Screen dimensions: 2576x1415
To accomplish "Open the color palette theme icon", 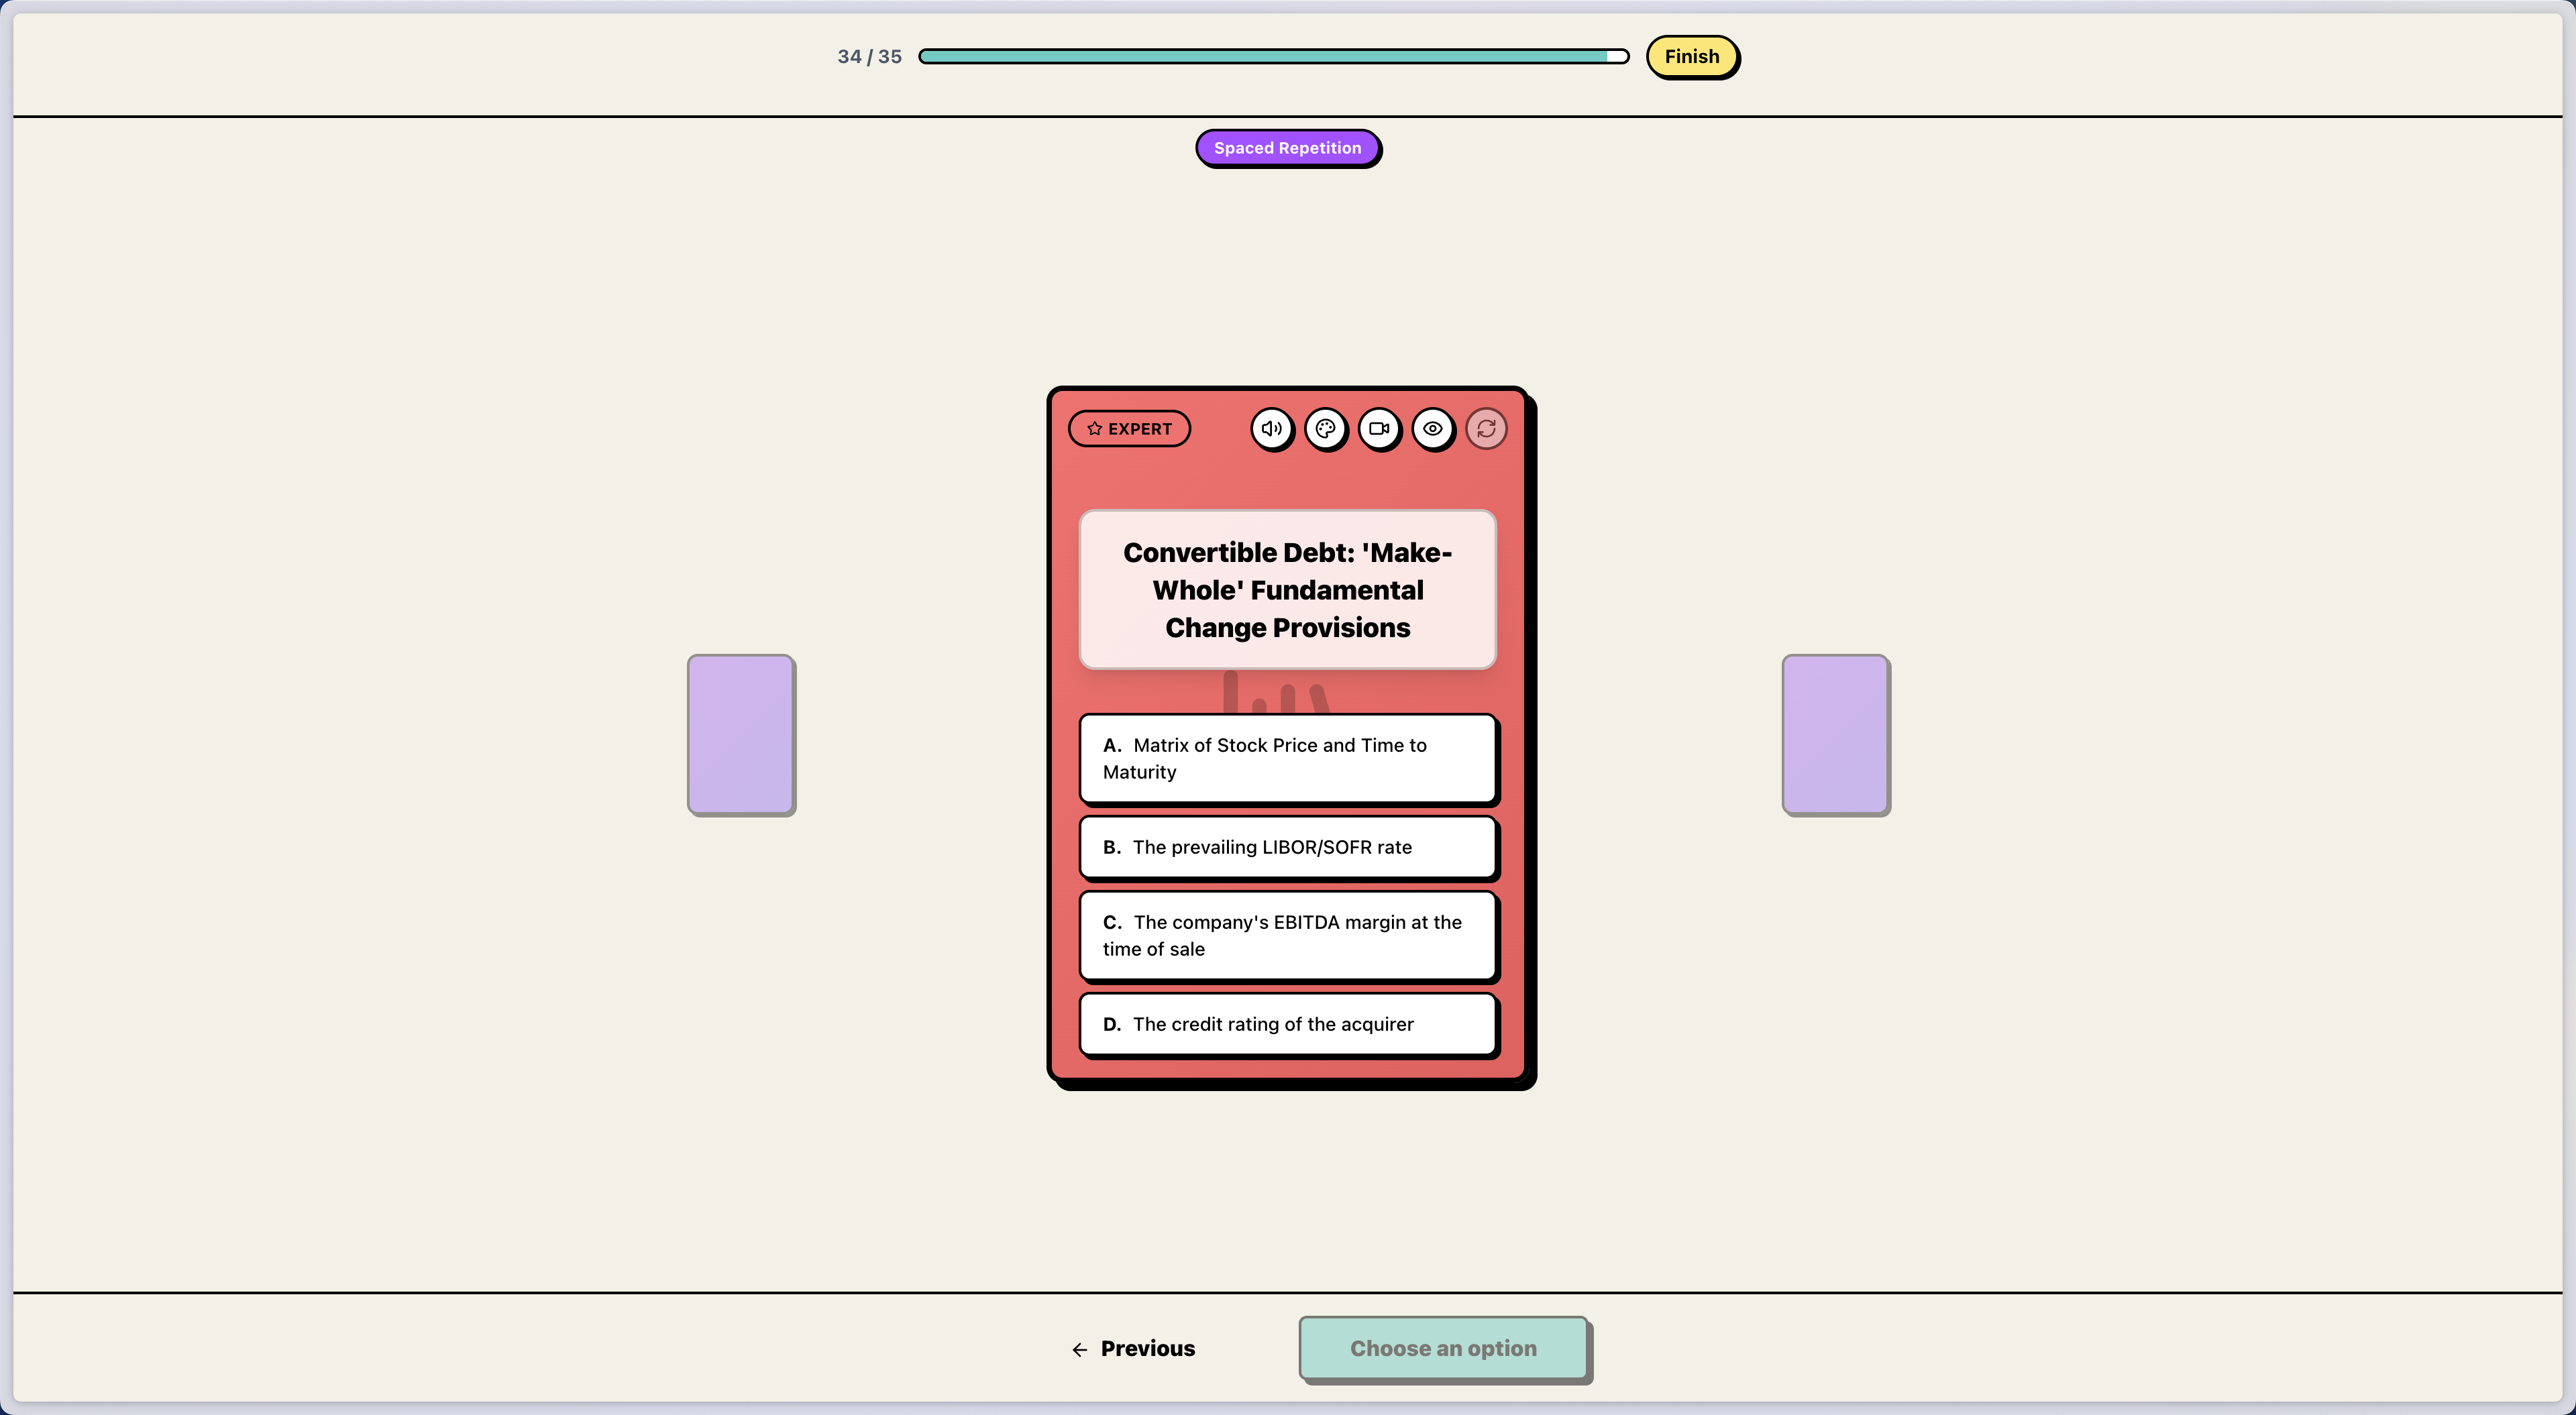I will click(1325, 429).
